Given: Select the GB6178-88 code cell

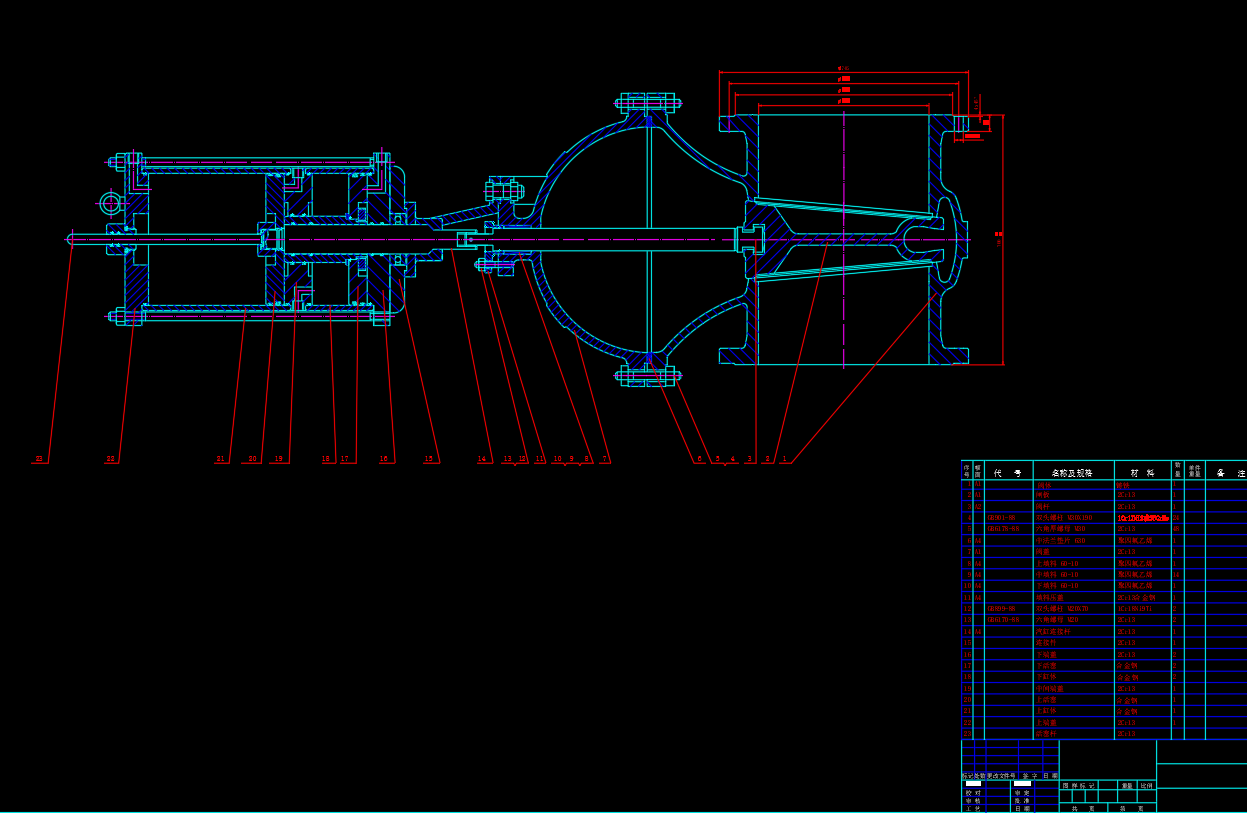Looking at the screenshot, I should click(1003, 529).
